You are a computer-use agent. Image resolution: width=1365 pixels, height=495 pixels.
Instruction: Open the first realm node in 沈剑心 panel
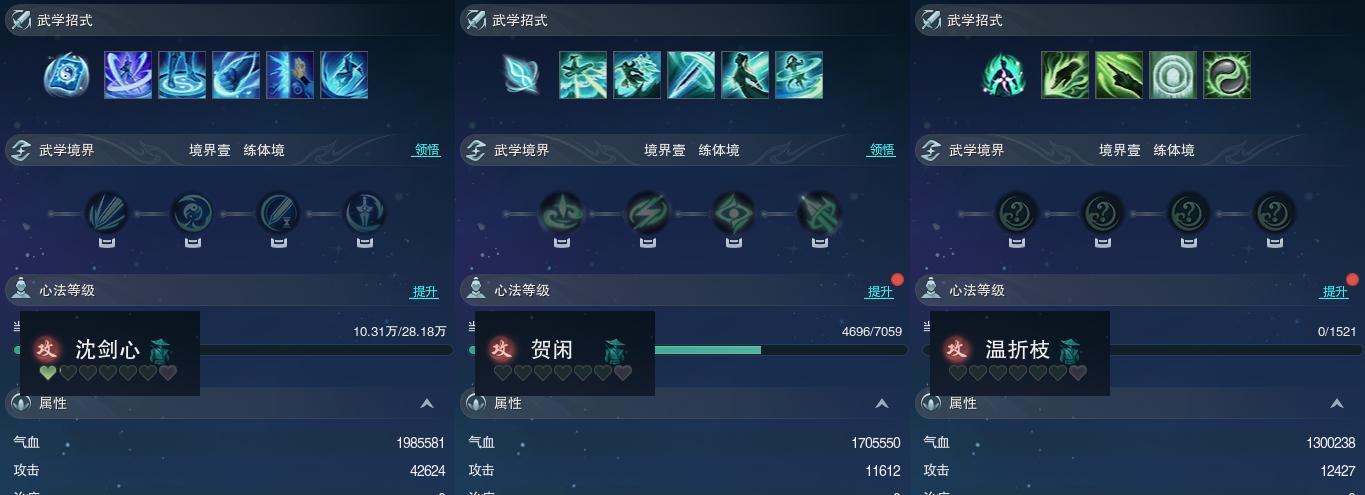[x=106, y=213]
